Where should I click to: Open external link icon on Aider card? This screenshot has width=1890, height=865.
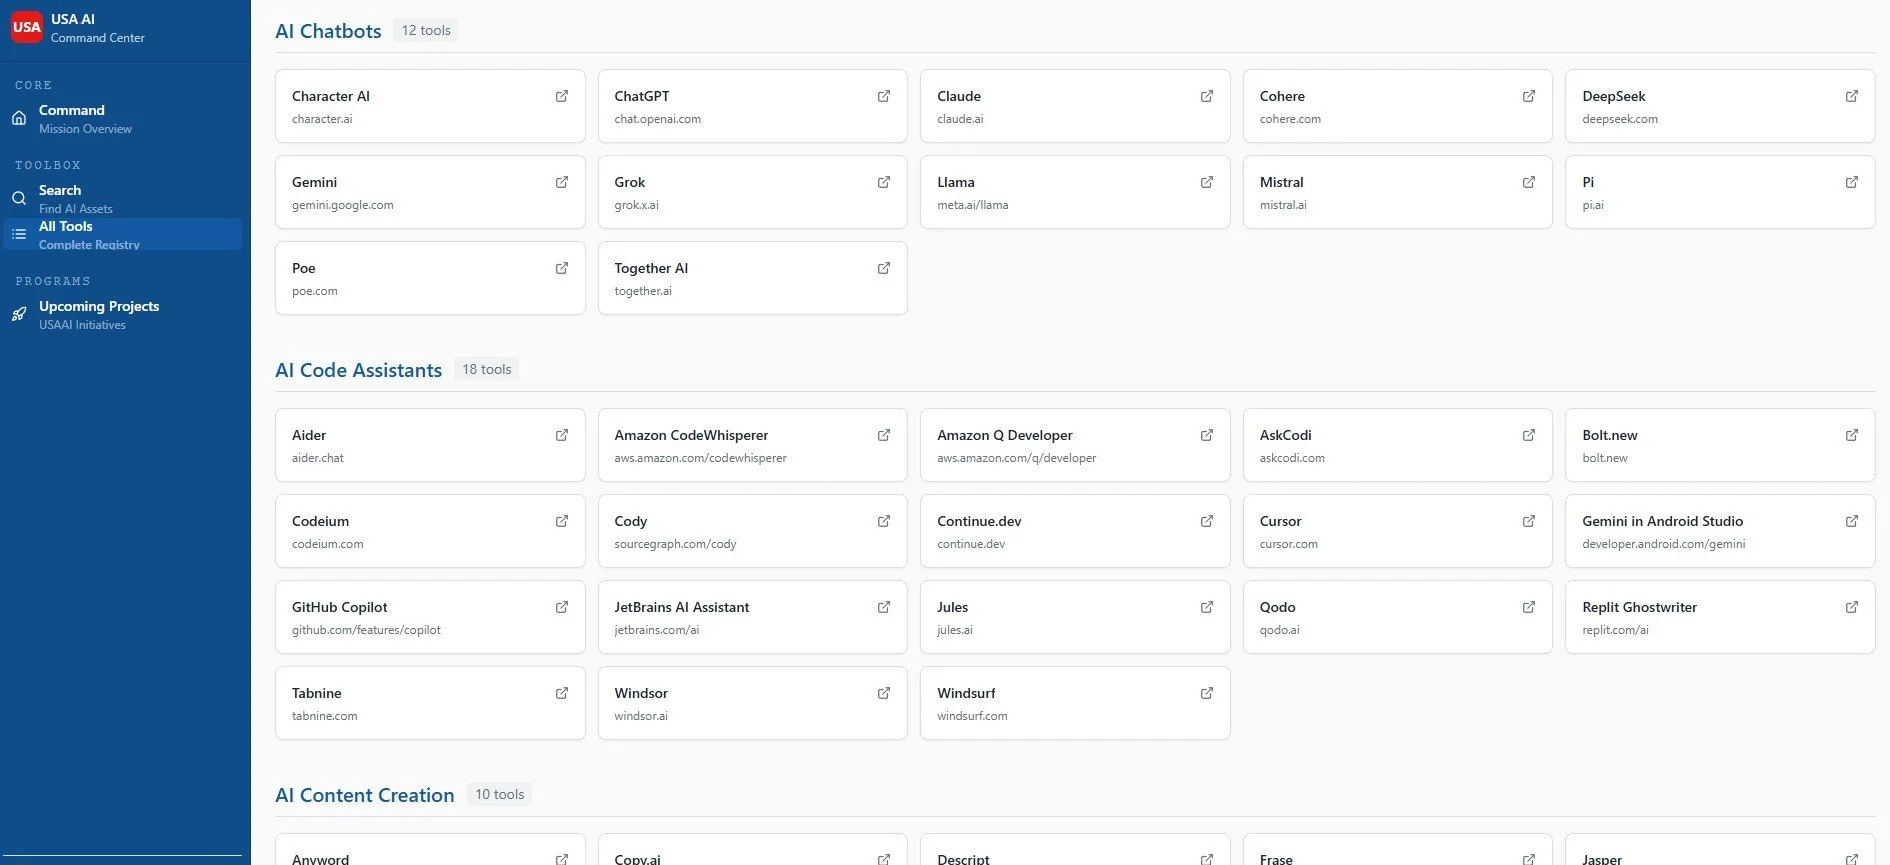pyautogui.click(x=562, y=435)
